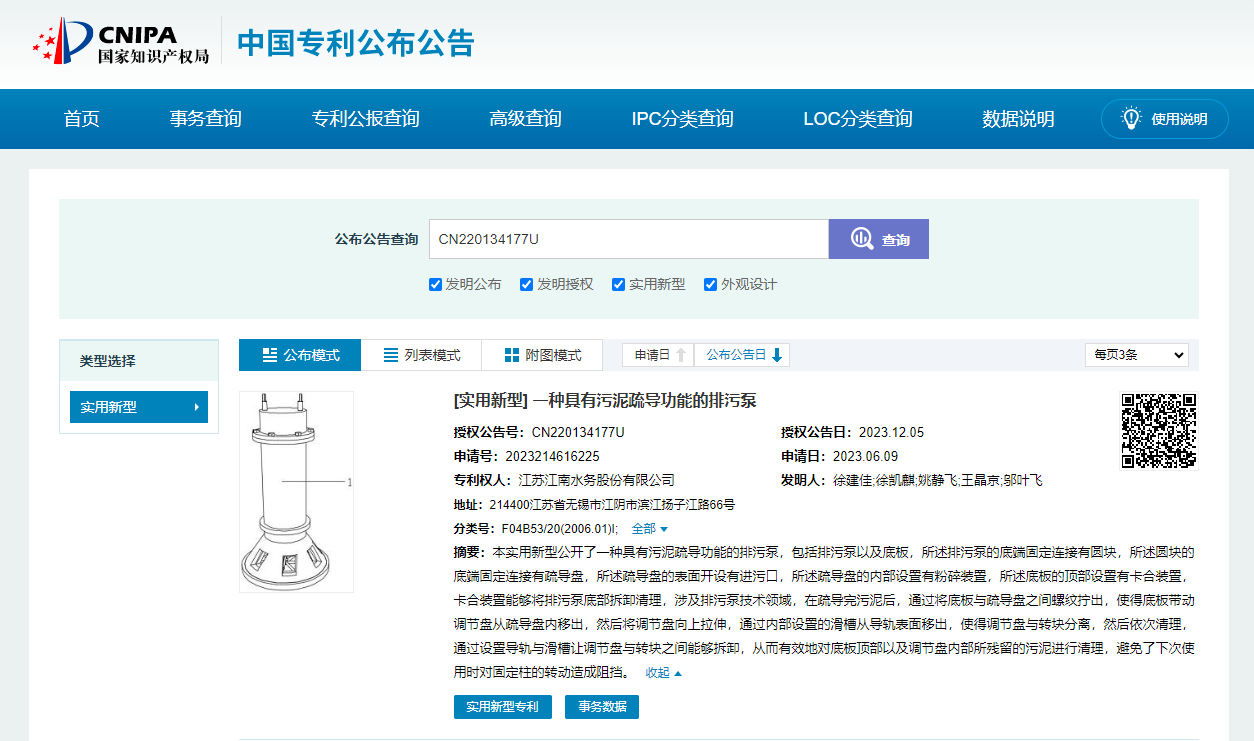Viewport: 1254px width, 741px height.
Task: Click the address 214400江苏省无锡市江阴市…
Action: 612,504
